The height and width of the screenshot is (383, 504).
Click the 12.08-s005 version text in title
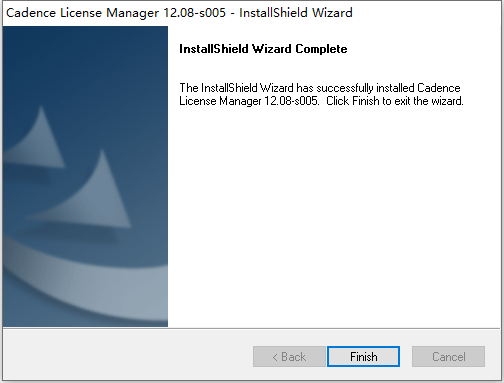(x=194, y=13)
